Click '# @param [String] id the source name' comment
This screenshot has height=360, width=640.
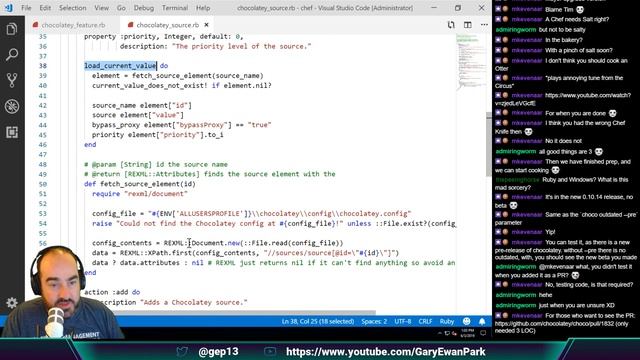[x=156, y=164]
